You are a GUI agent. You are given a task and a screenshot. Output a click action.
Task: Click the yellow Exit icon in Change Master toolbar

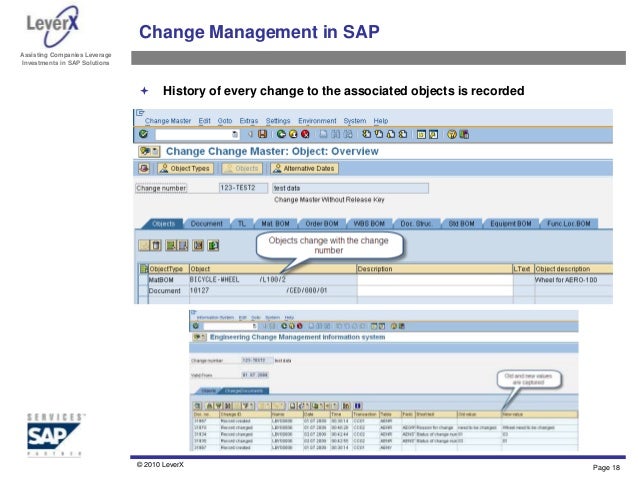tap(293, 134)
